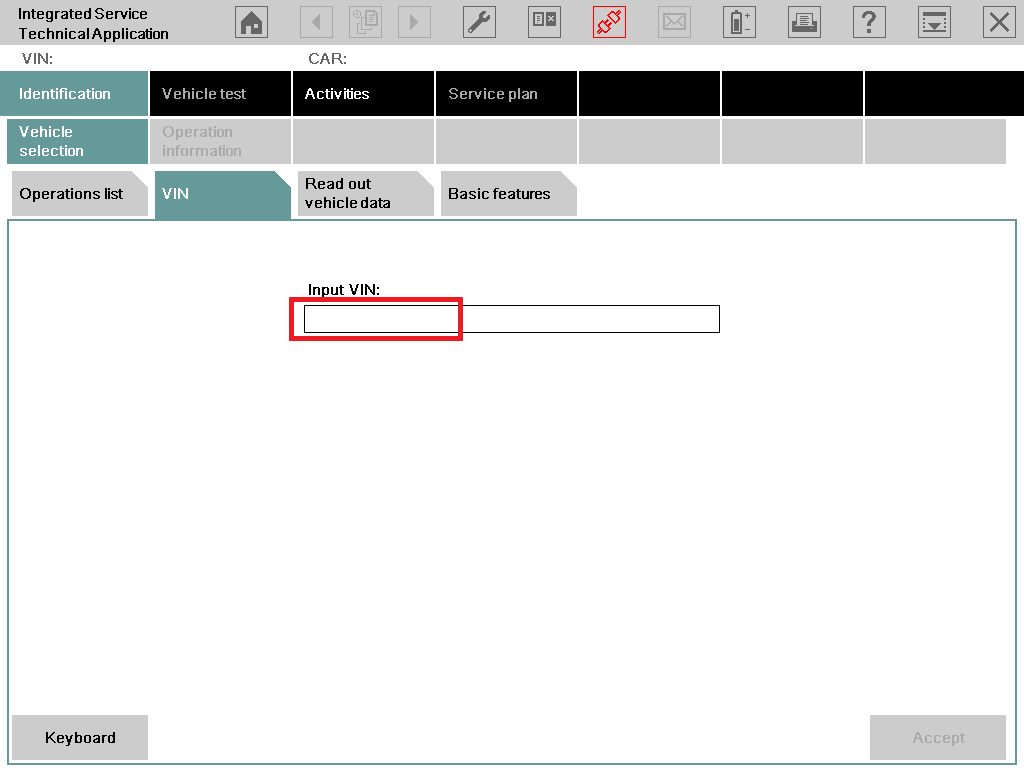Viewport: 1024px width, 768px height.
Task: Click the Accept button
Action: [x=938, y=738]
